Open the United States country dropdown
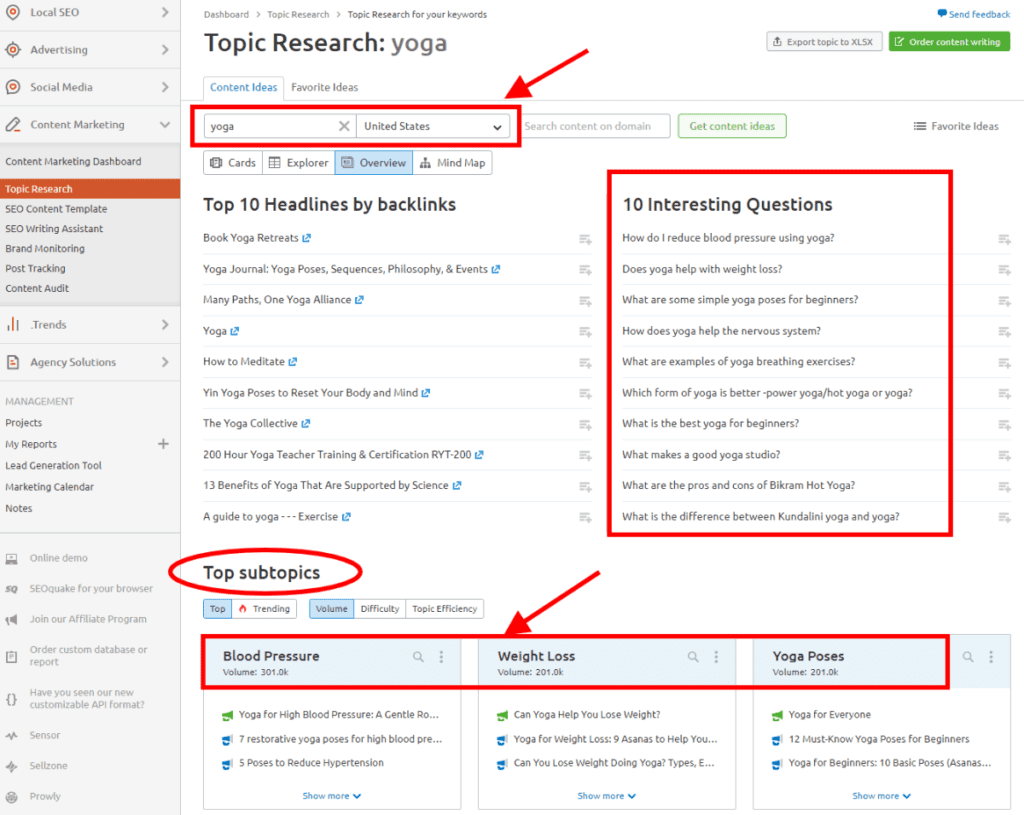This screenshot has width=1024, height=815. 434,126
